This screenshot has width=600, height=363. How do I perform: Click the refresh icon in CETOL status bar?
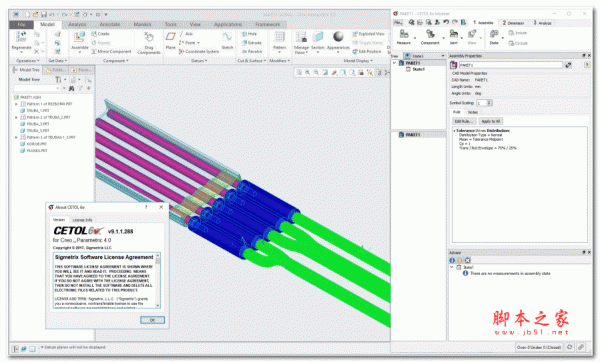point(570,347)
